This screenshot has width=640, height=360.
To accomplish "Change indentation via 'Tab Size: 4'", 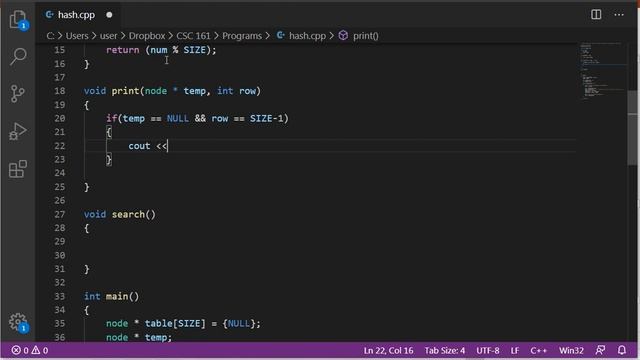I will click(444, 351).
